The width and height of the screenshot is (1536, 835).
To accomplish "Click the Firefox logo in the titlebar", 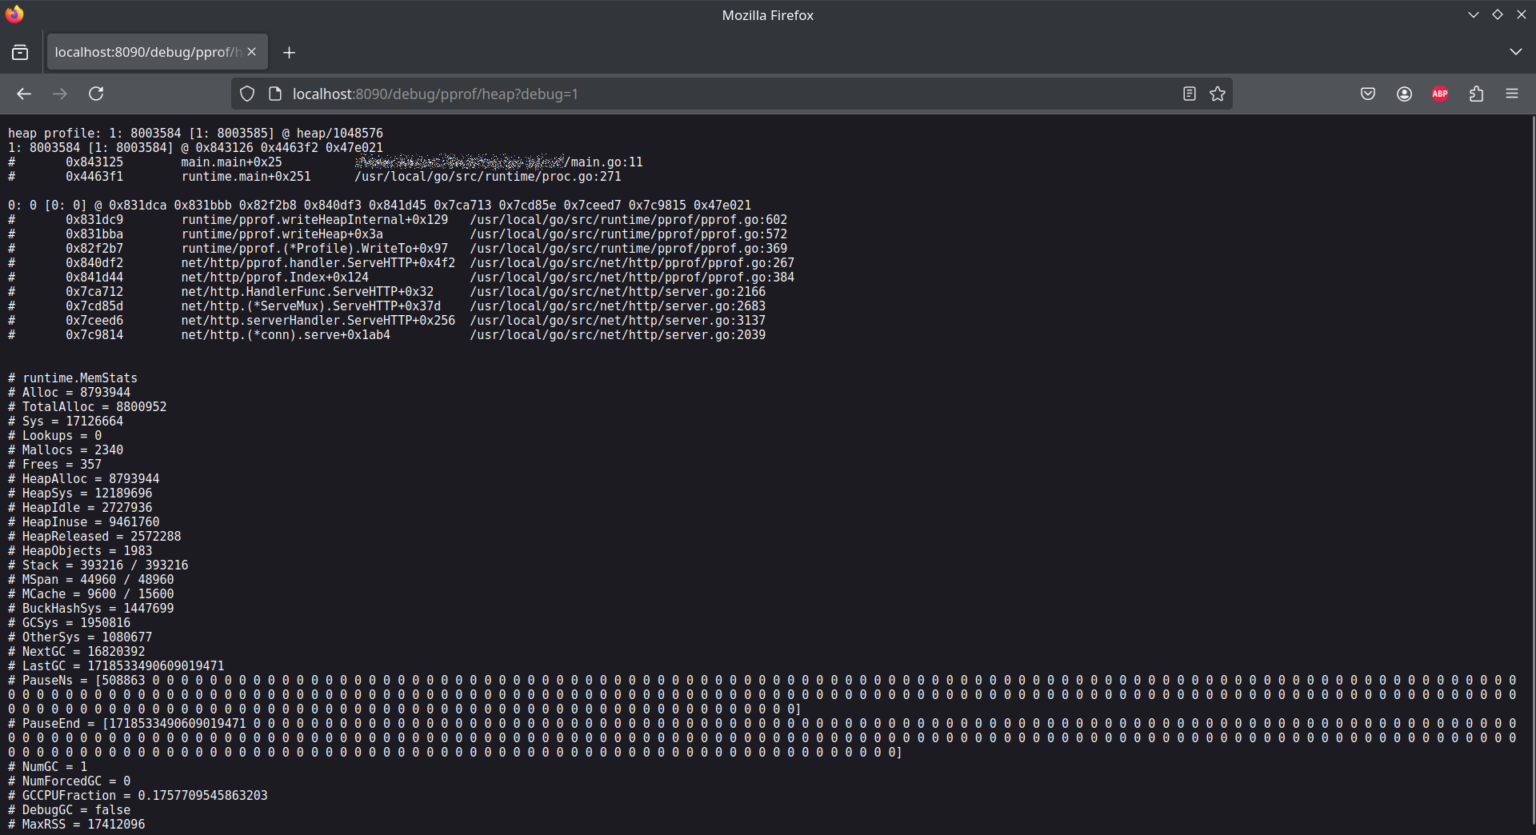I will coord(13,14).
